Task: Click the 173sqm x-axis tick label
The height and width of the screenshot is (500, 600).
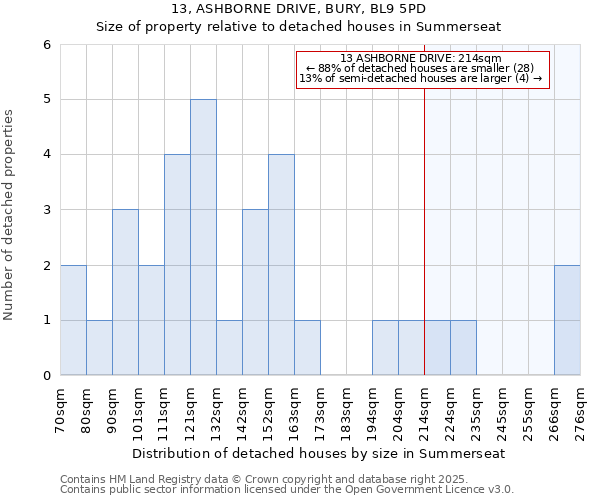Action: pyautogui.click(x=320, y=414)
